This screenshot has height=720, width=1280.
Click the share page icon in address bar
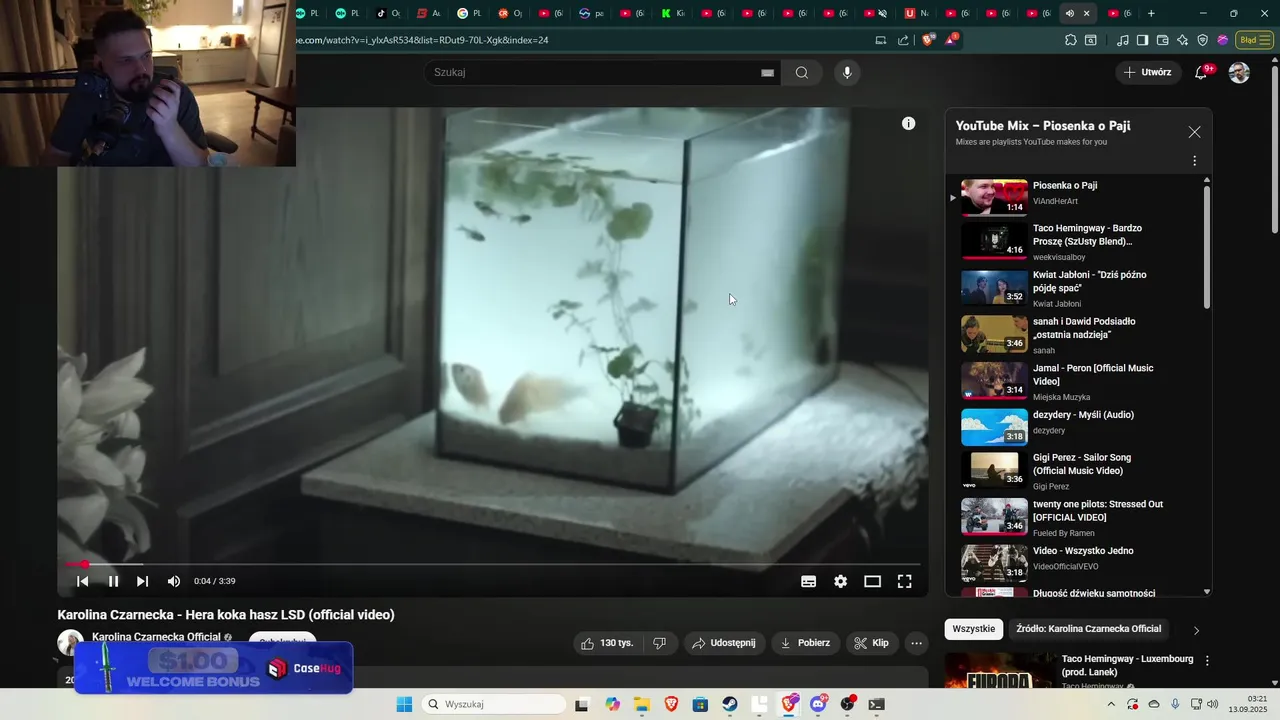[903, 40]
